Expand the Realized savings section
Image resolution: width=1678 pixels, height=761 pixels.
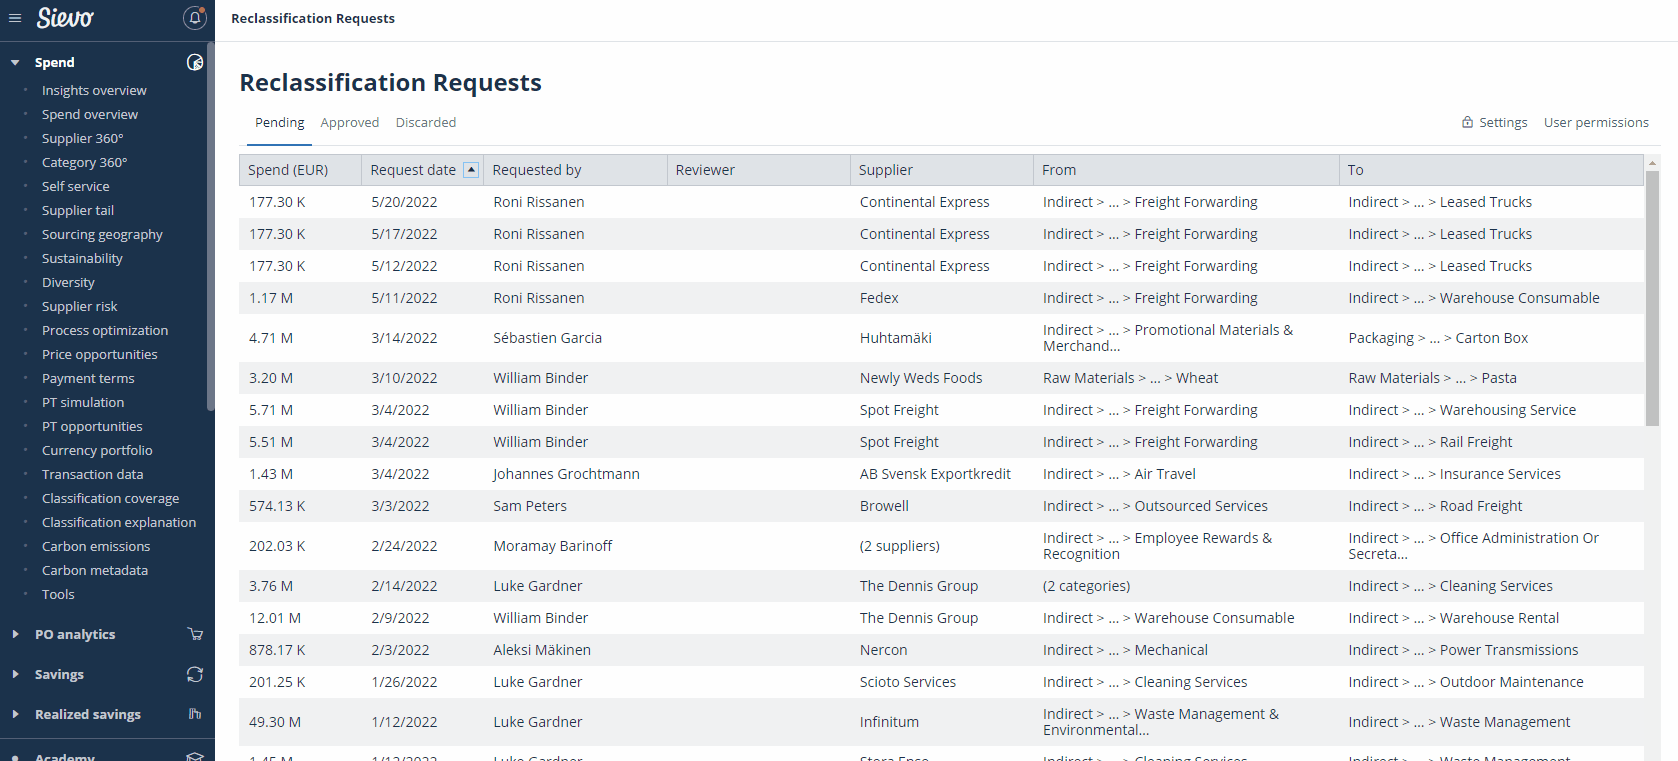point(15,714)
